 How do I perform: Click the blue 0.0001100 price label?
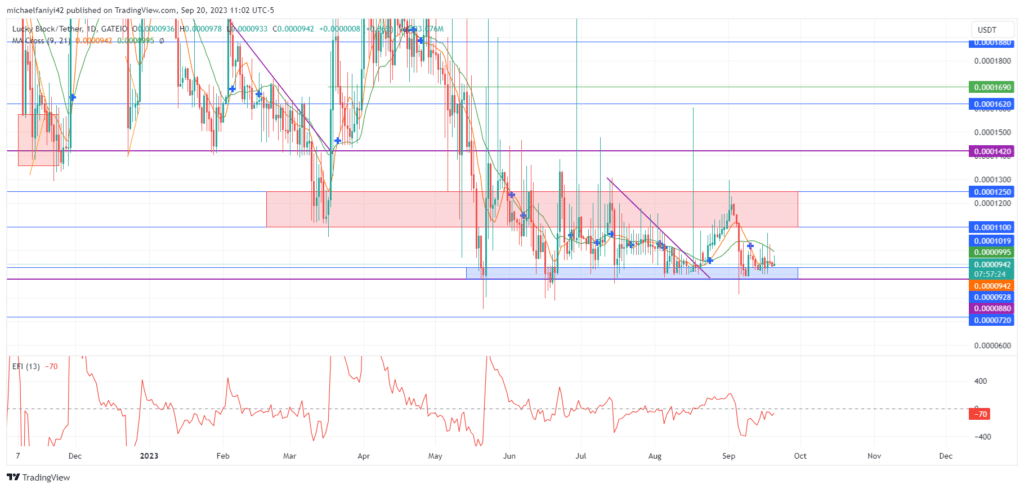coord(989,227)
